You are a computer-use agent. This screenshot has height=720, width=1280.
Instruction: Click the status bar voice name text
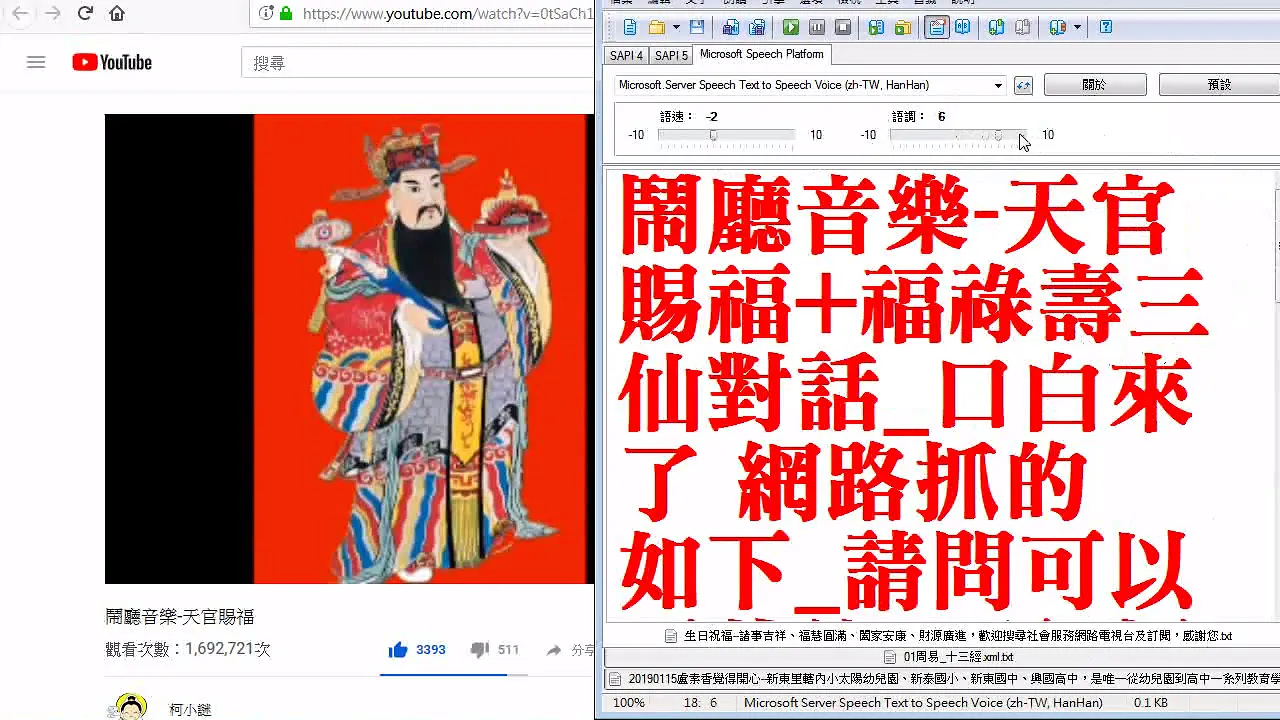click(923, 703)
